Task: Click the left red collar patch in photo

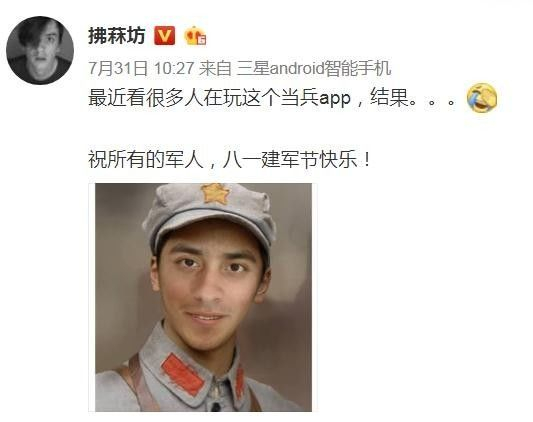Action: 183,374
